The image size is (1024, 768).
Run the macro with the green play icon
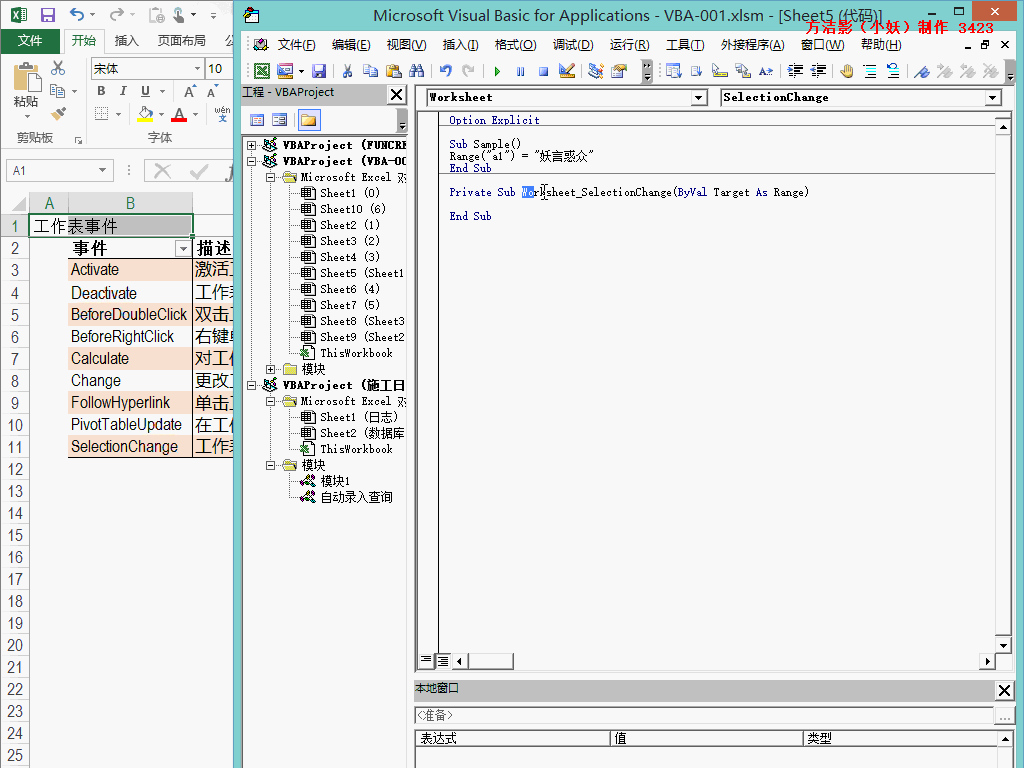click(x=498, y=71)
